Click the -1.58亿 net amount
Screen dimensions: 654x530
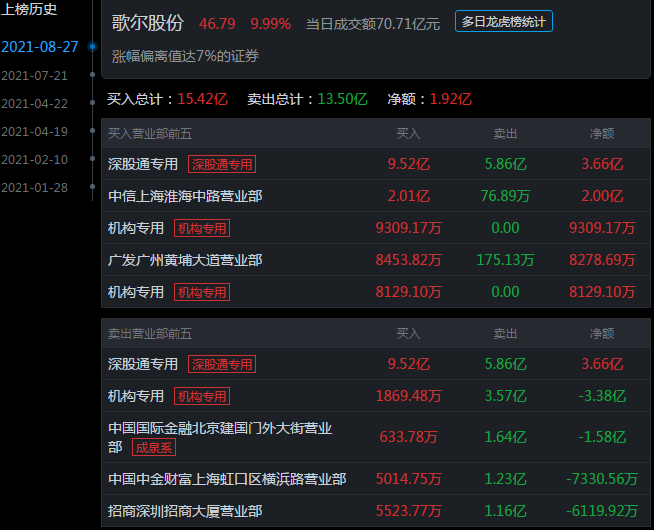click(602, 437)
